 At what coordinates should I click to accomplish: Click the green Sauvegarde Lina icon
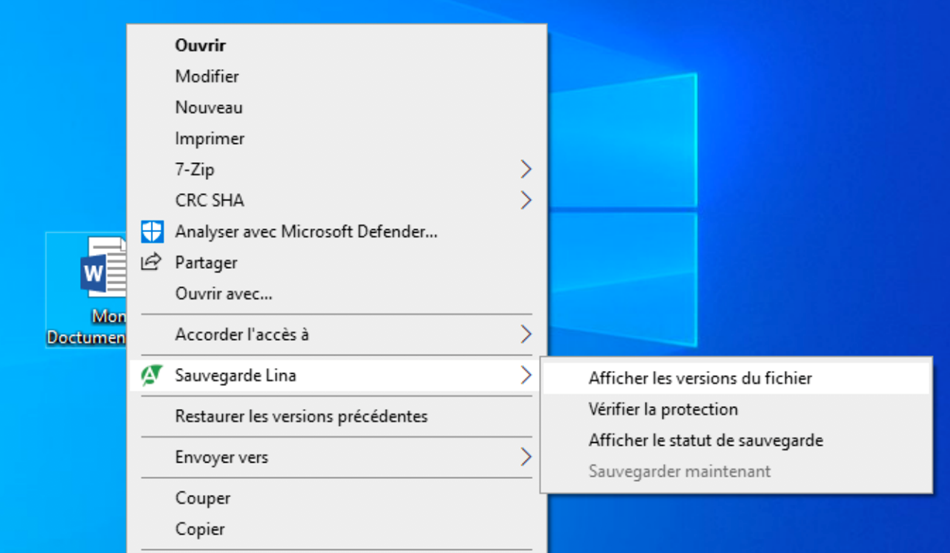click(151, 376)
